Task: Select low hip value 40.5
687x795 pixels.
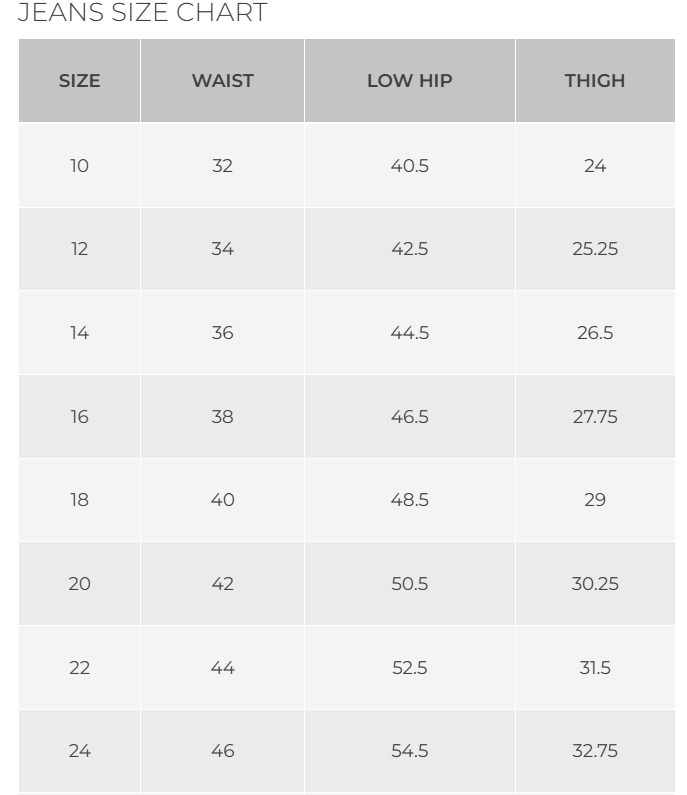Action: click(x=409, y=165)
